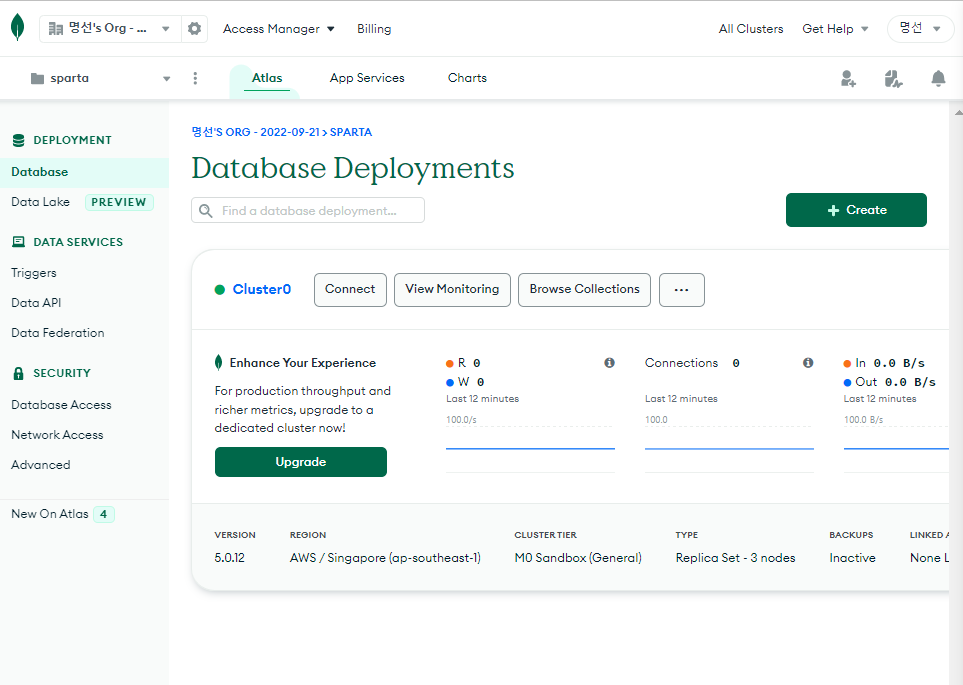Open Data Lake in the sidebar
Viewport: 963px width, 685px height.
[x=41, y=202]
